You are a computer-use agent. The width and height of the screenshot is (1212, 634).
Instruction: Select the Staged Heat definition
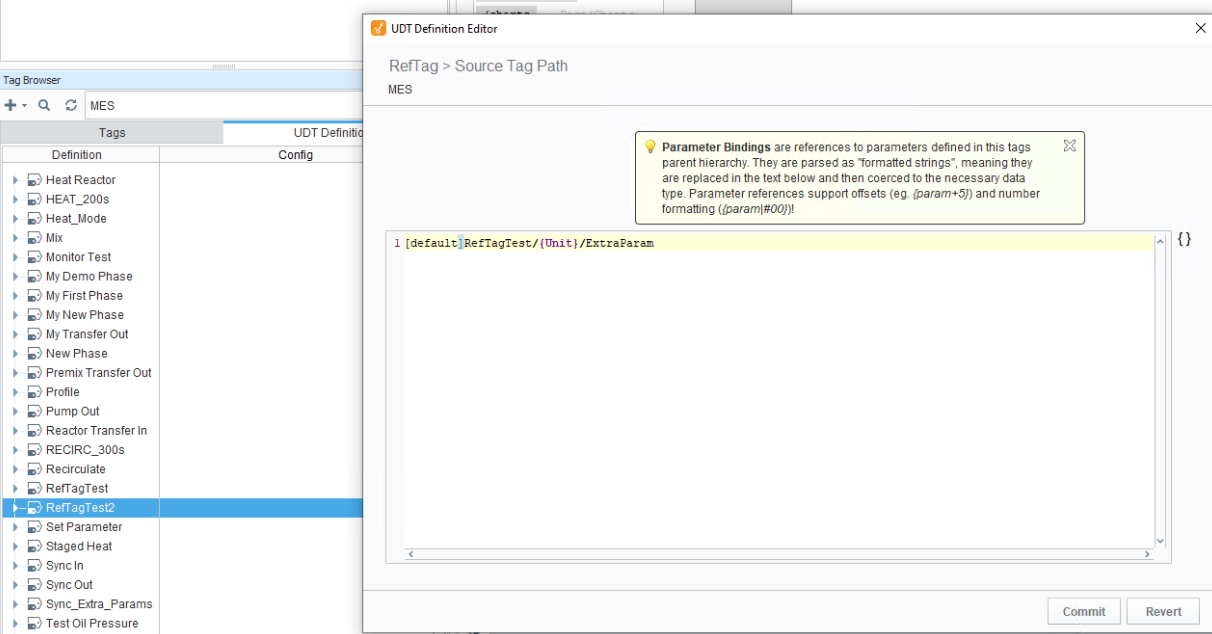tap(79, 546)
